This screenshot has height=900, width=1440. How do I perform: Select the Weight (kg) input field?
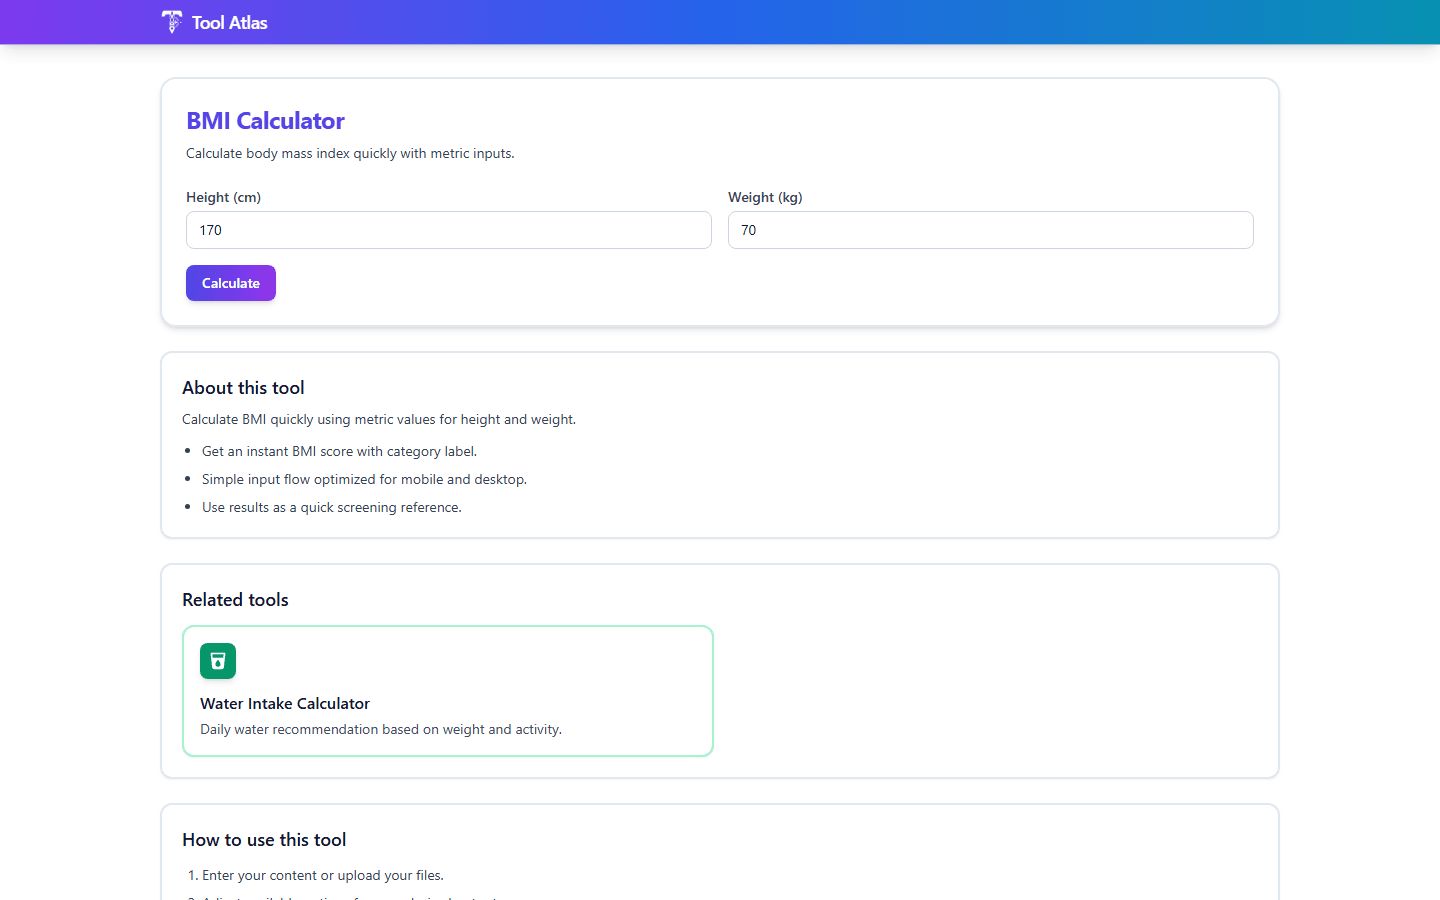[x=990, y=230]
